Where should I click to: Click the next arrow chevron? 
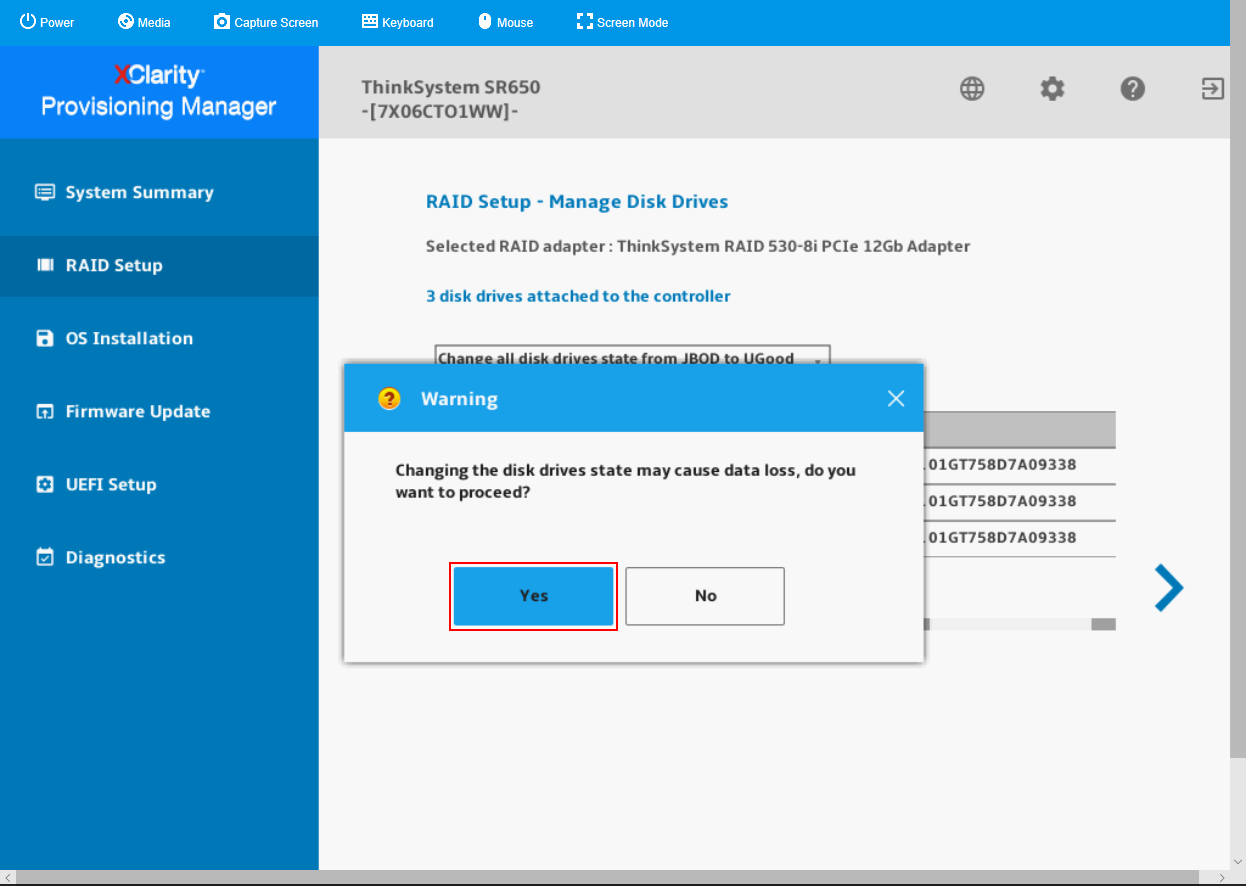coord(1168,588)
